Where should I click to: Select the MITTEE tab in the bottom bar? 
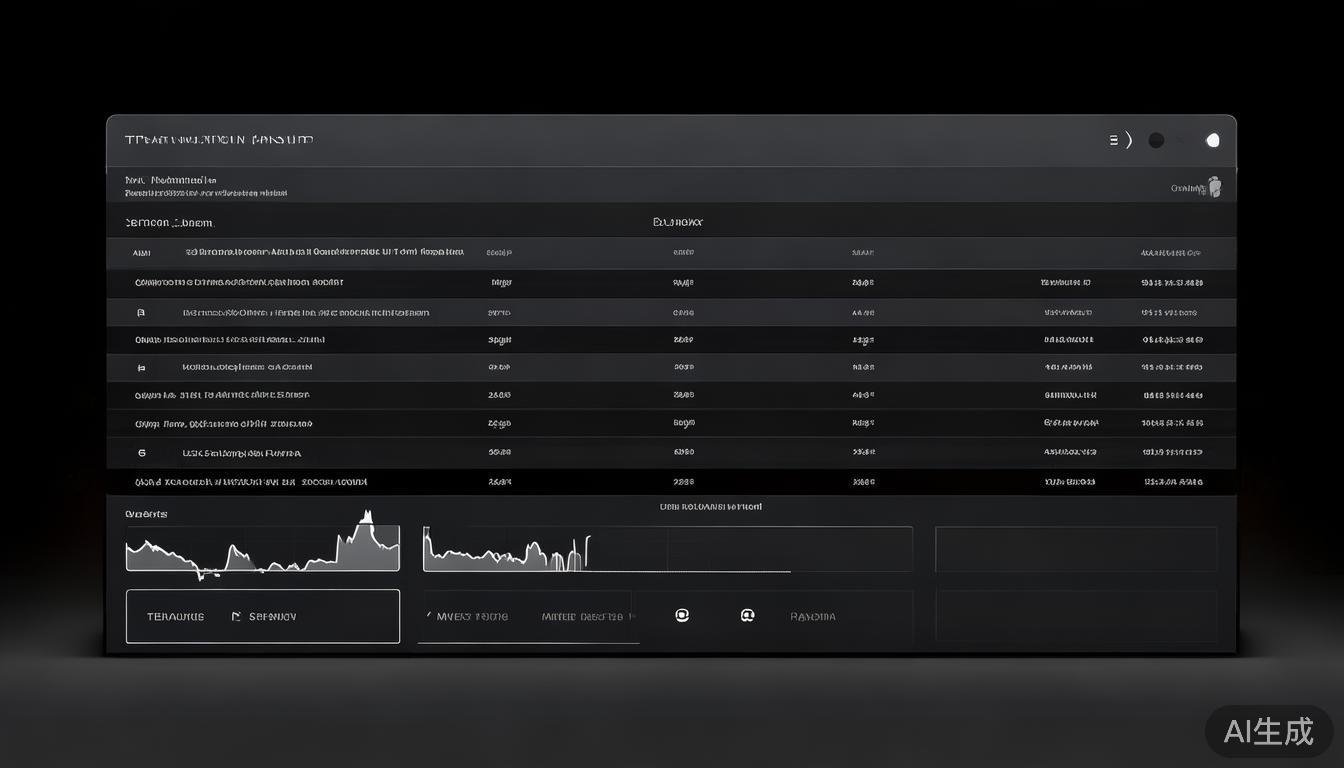point(582,617)
